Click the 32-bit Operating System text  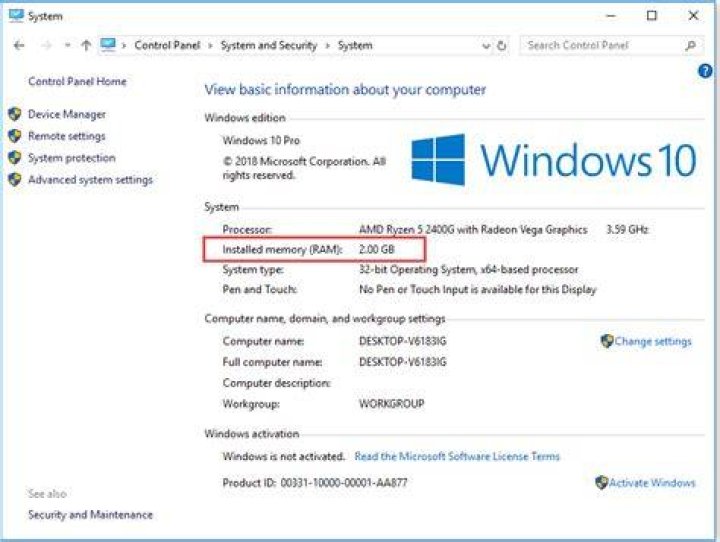pyautogui.click(x=469, y=270)
